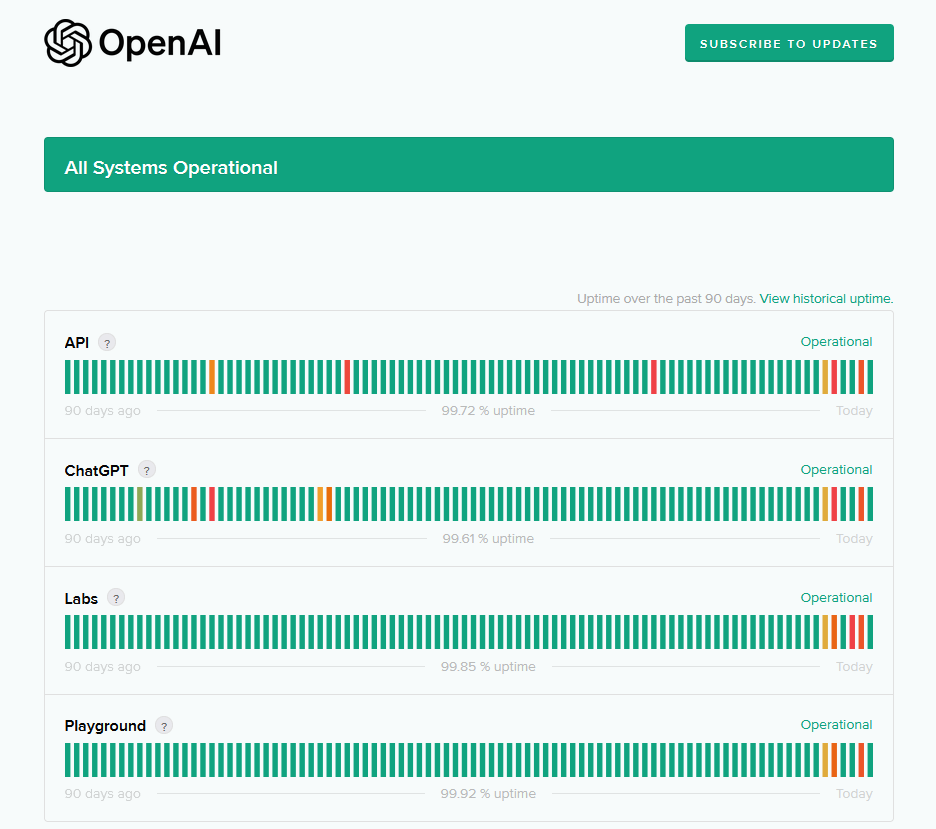Open the View historical uptime link
This screenshot has height=829, width=936.
(x=826, y=299)
